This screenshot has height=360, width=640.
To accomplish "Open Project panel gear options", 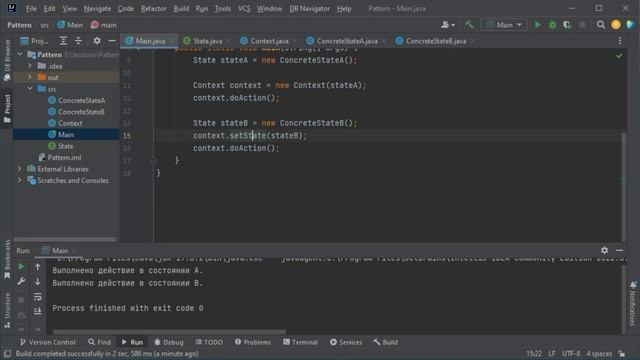I will [97, 41].
